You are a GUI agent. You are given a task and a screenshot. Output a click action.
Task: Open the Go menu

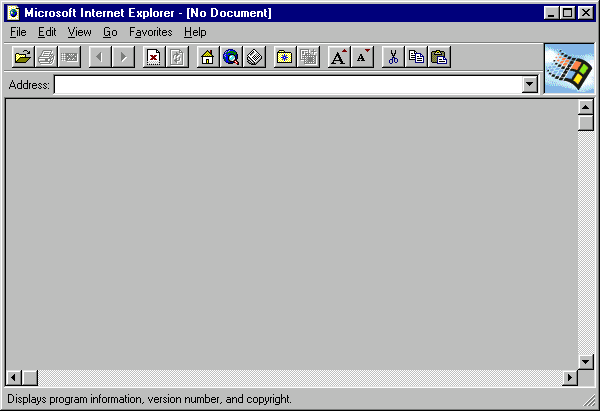click(110, 32)
